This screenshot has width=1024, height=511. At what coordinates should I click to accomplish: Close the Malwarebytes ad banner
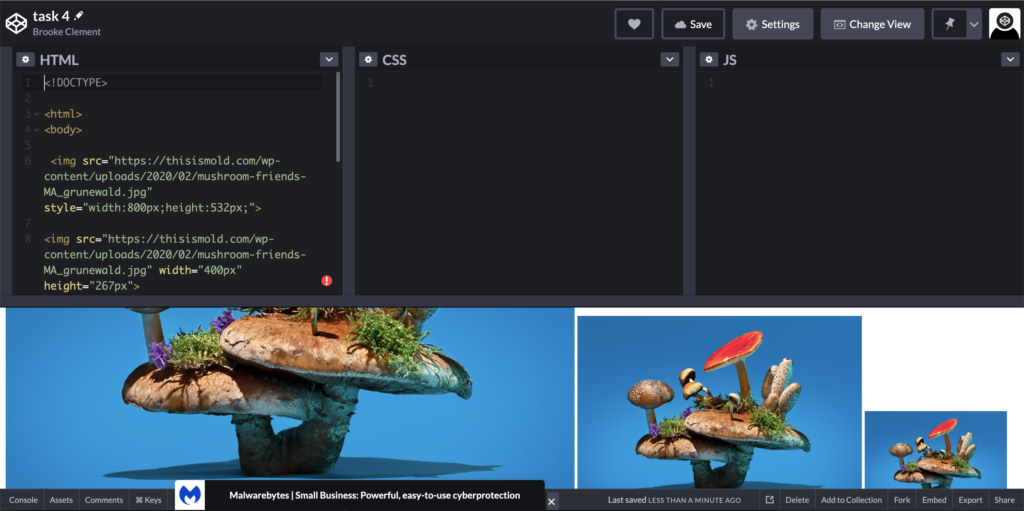551,501
